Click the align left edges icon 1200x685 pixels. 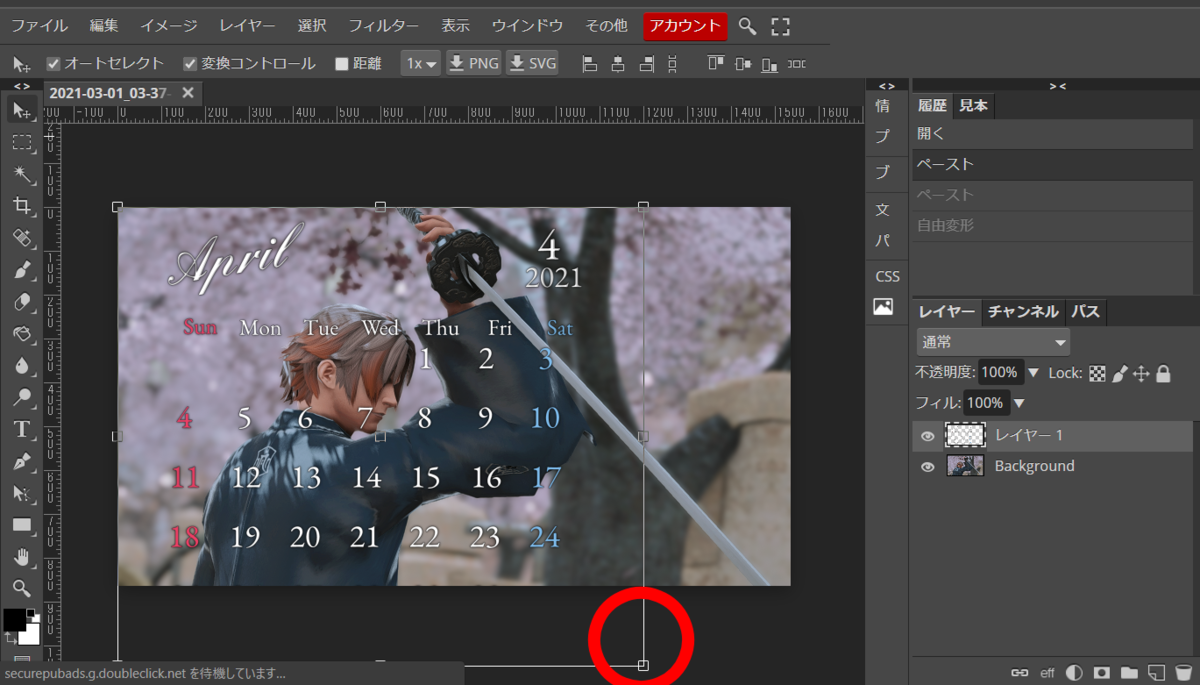[590, 64]
